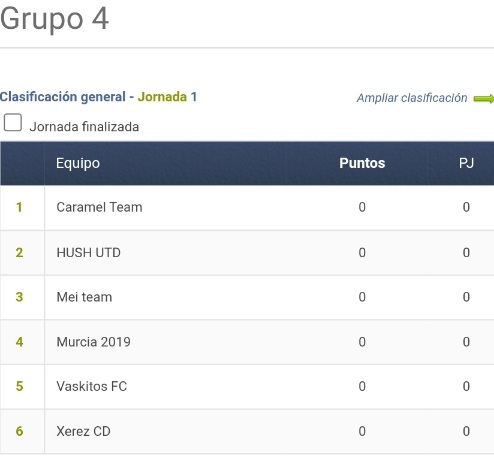
Task: Click Caramel Team's Puntos value
Action: (x=362, y=207)
